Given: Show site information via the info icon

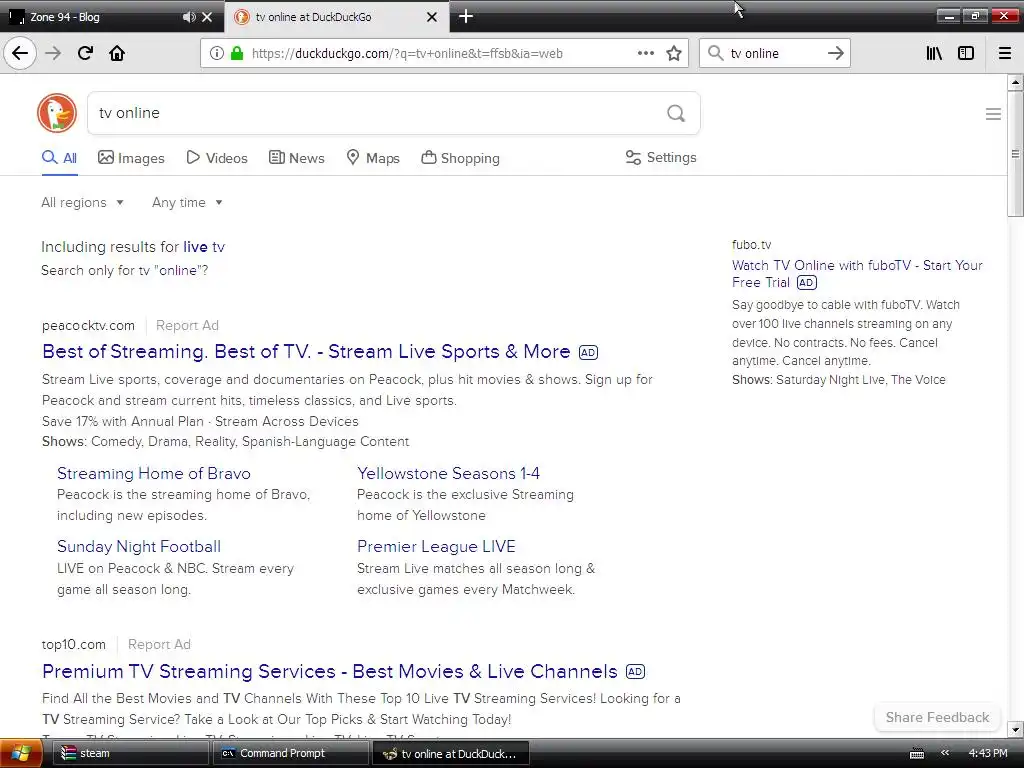Looking at the screenshot, I should point(217,53).
